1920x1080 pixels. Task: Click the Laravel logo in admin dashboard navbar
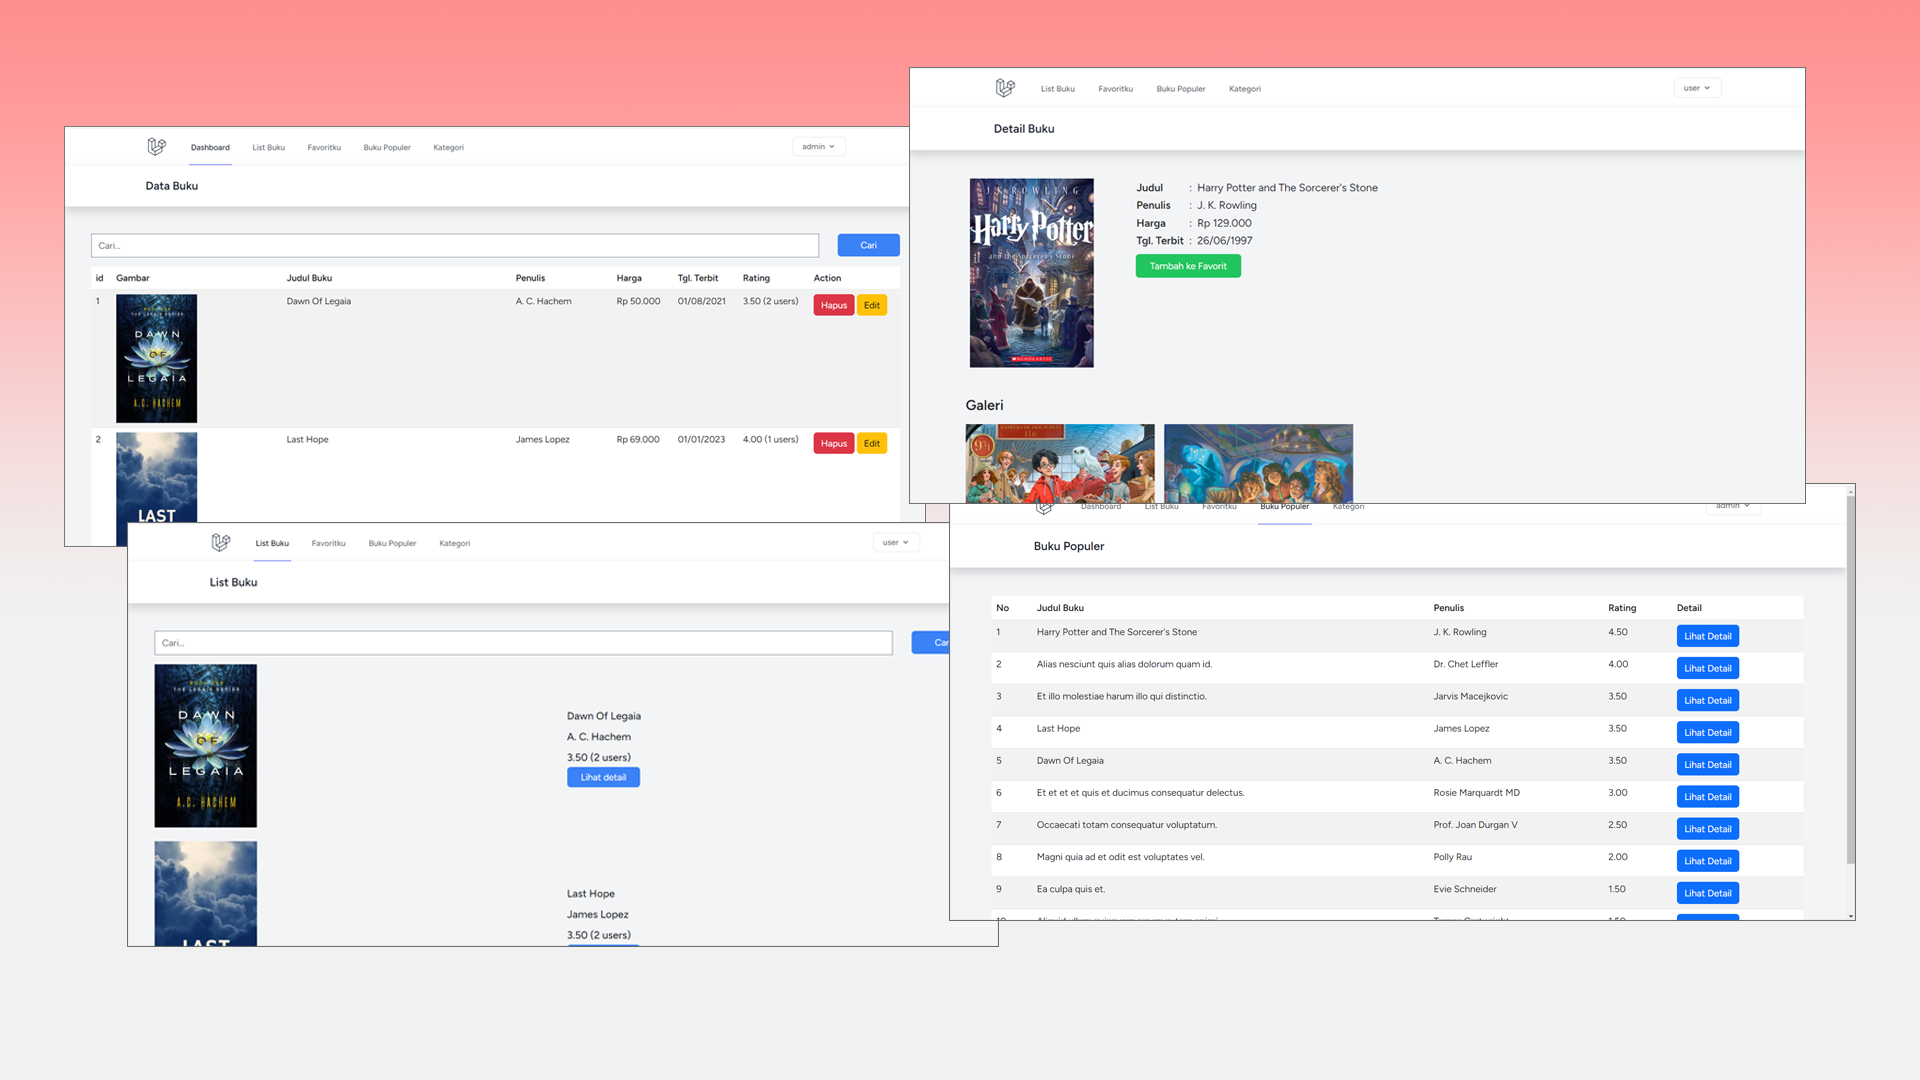pyautogui.click(x=156, y=147)
